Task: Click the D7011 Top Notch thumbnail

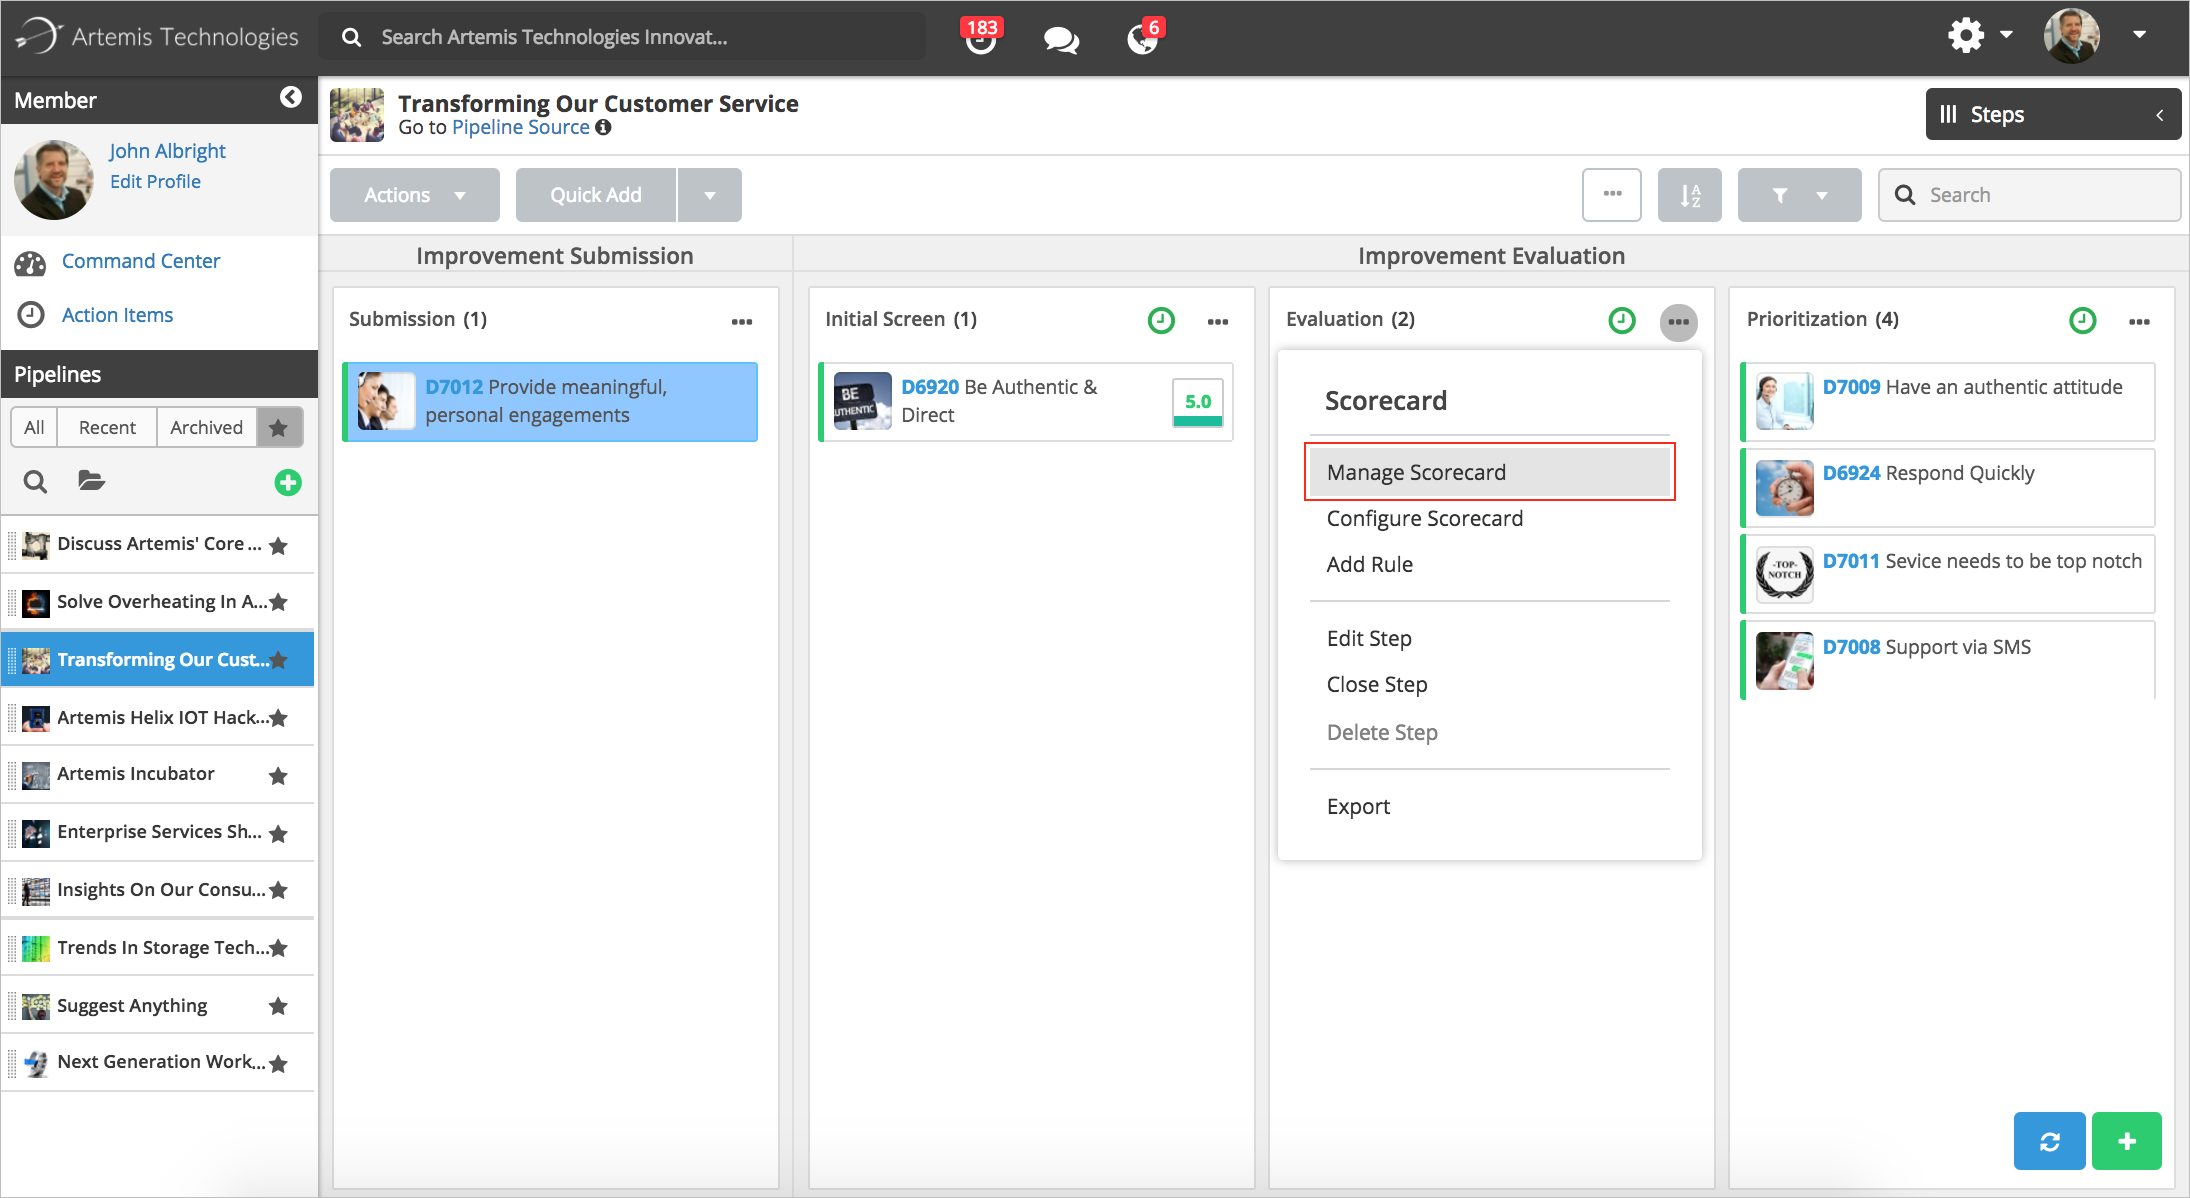Action: click(x=1784, y=574)
